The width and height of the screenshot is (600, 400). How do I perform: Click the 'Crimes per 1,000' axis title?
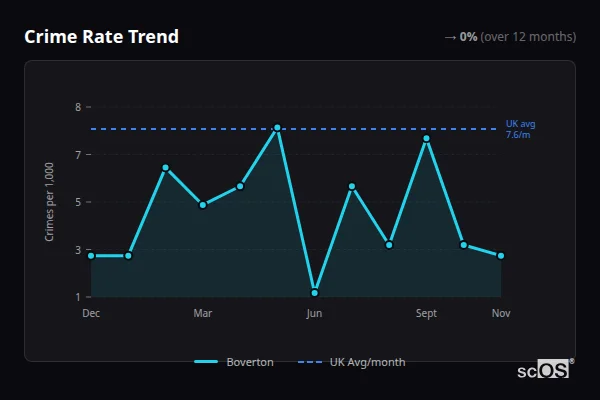tap(49, 202)
